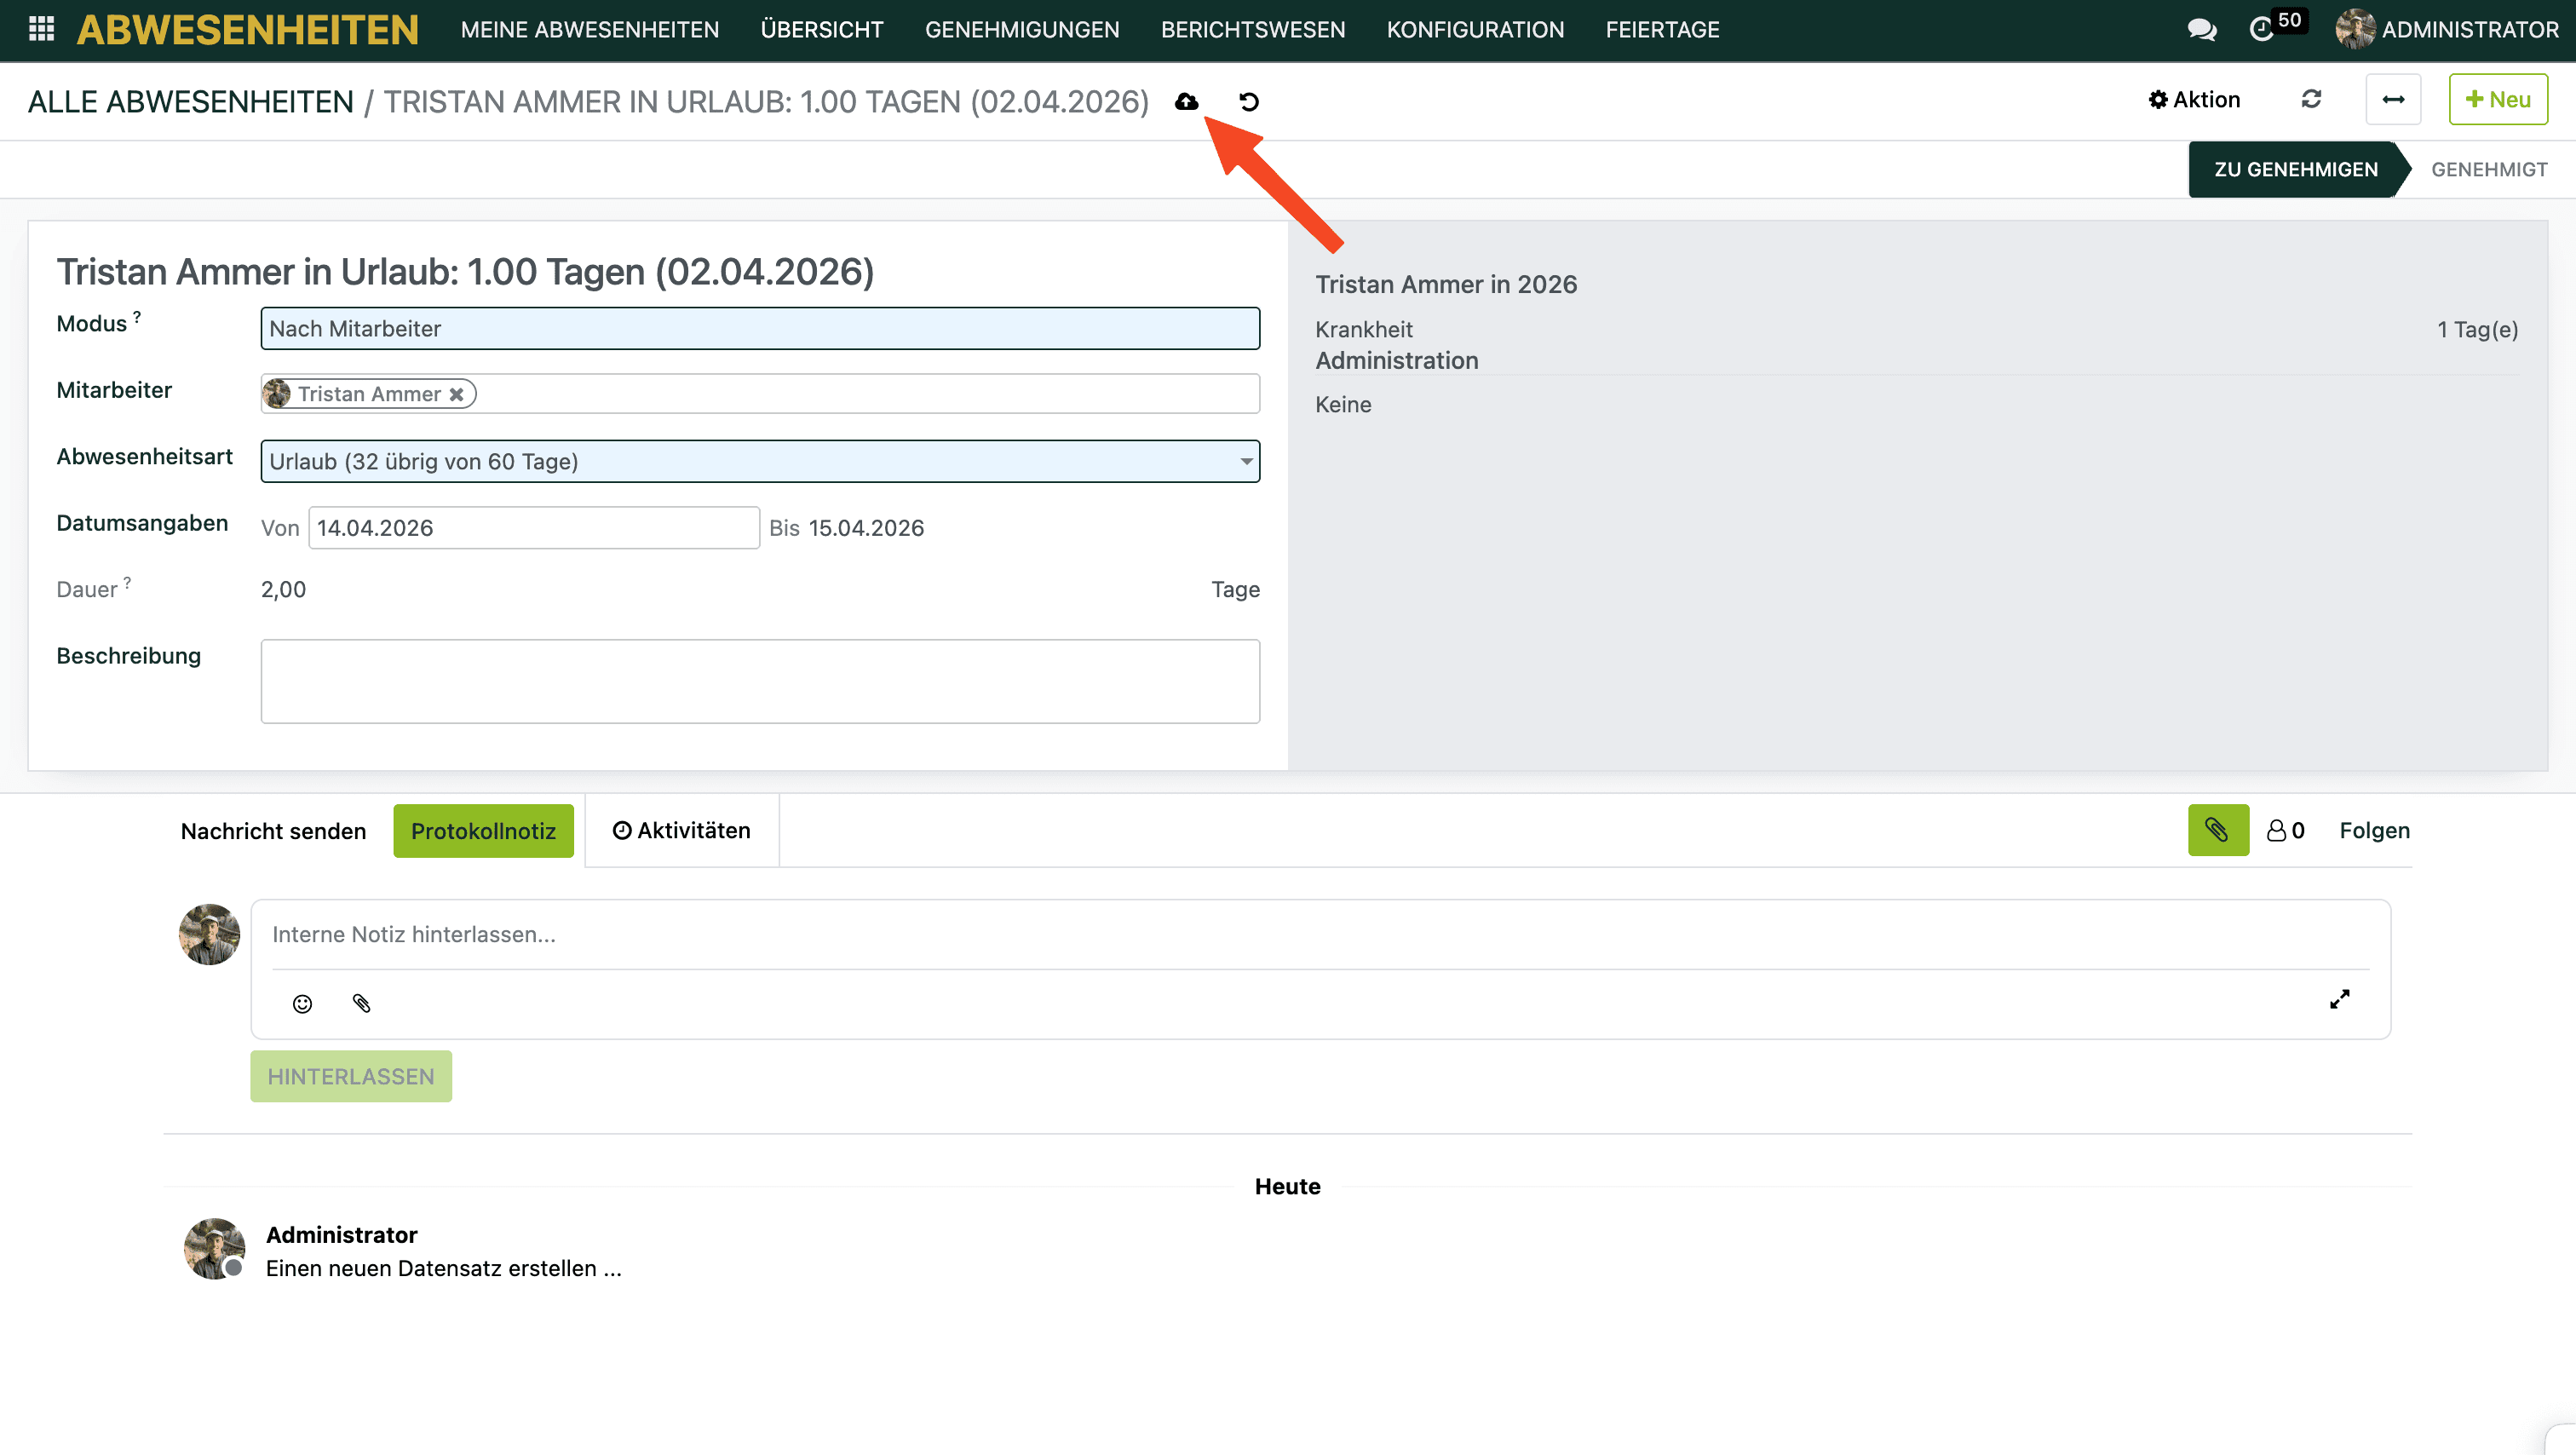Click the cloud save icon
This screenshot has height=1455, width=2576.
pyautogui.click(x=1186, y=101)
